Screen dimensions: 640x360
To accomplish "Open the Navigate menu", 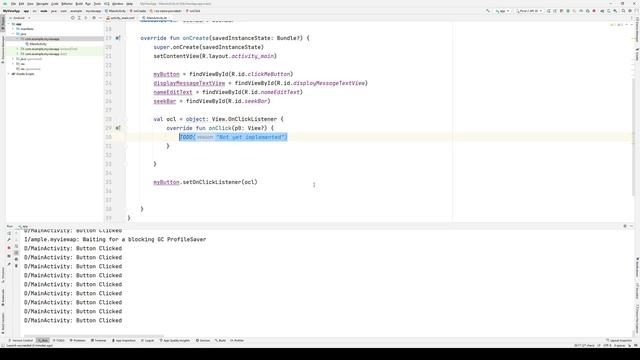I will [x=42, y=4].
